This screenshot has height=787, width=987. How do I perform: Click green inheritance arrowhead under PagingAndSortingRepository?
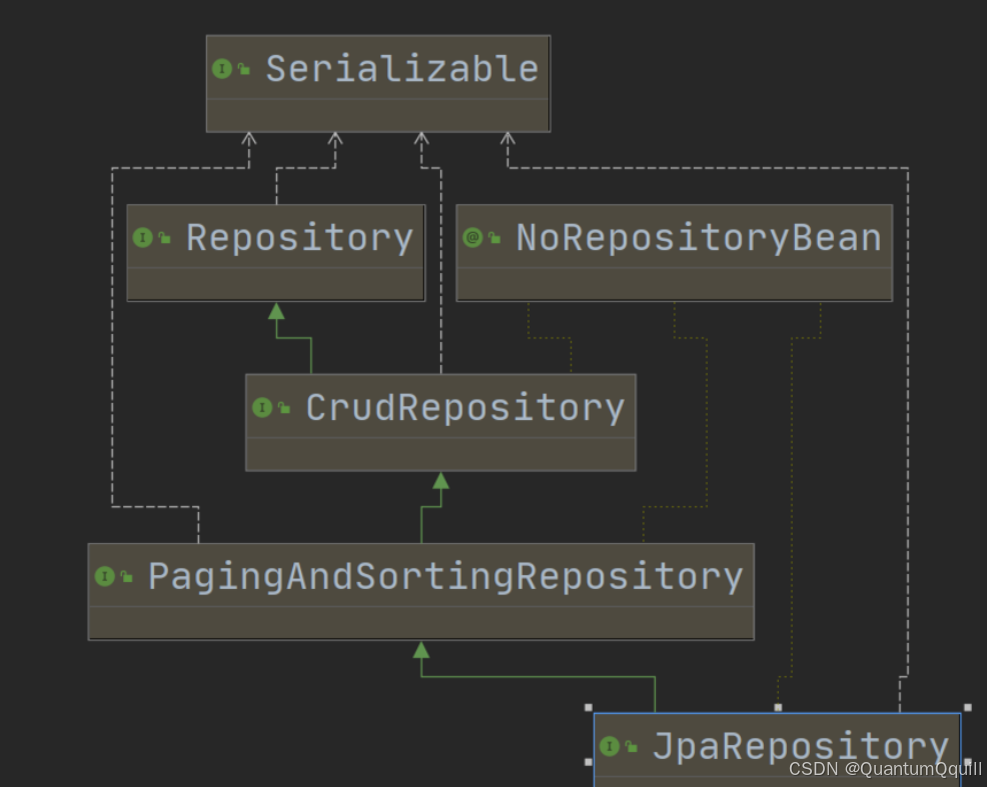tap(421, 650)
